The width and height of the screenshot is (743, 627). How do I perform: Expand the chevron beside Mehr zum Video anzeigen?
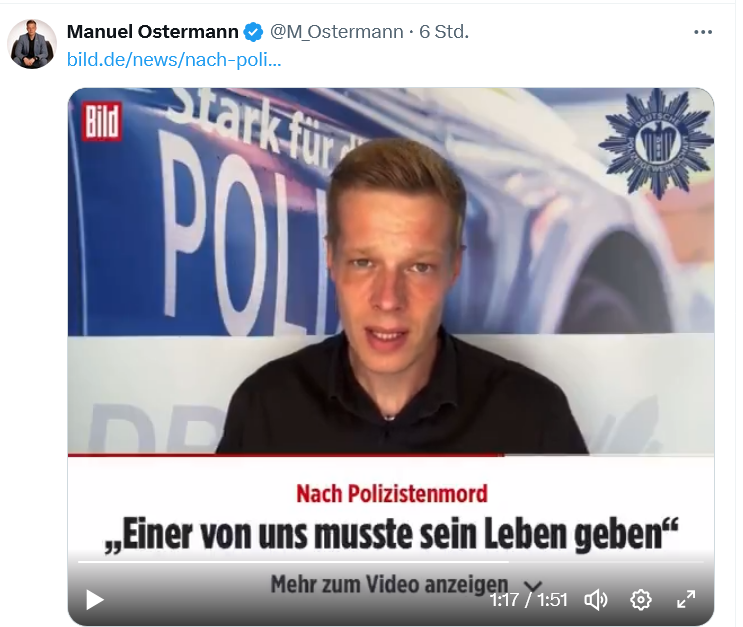[x=533, y=587]
